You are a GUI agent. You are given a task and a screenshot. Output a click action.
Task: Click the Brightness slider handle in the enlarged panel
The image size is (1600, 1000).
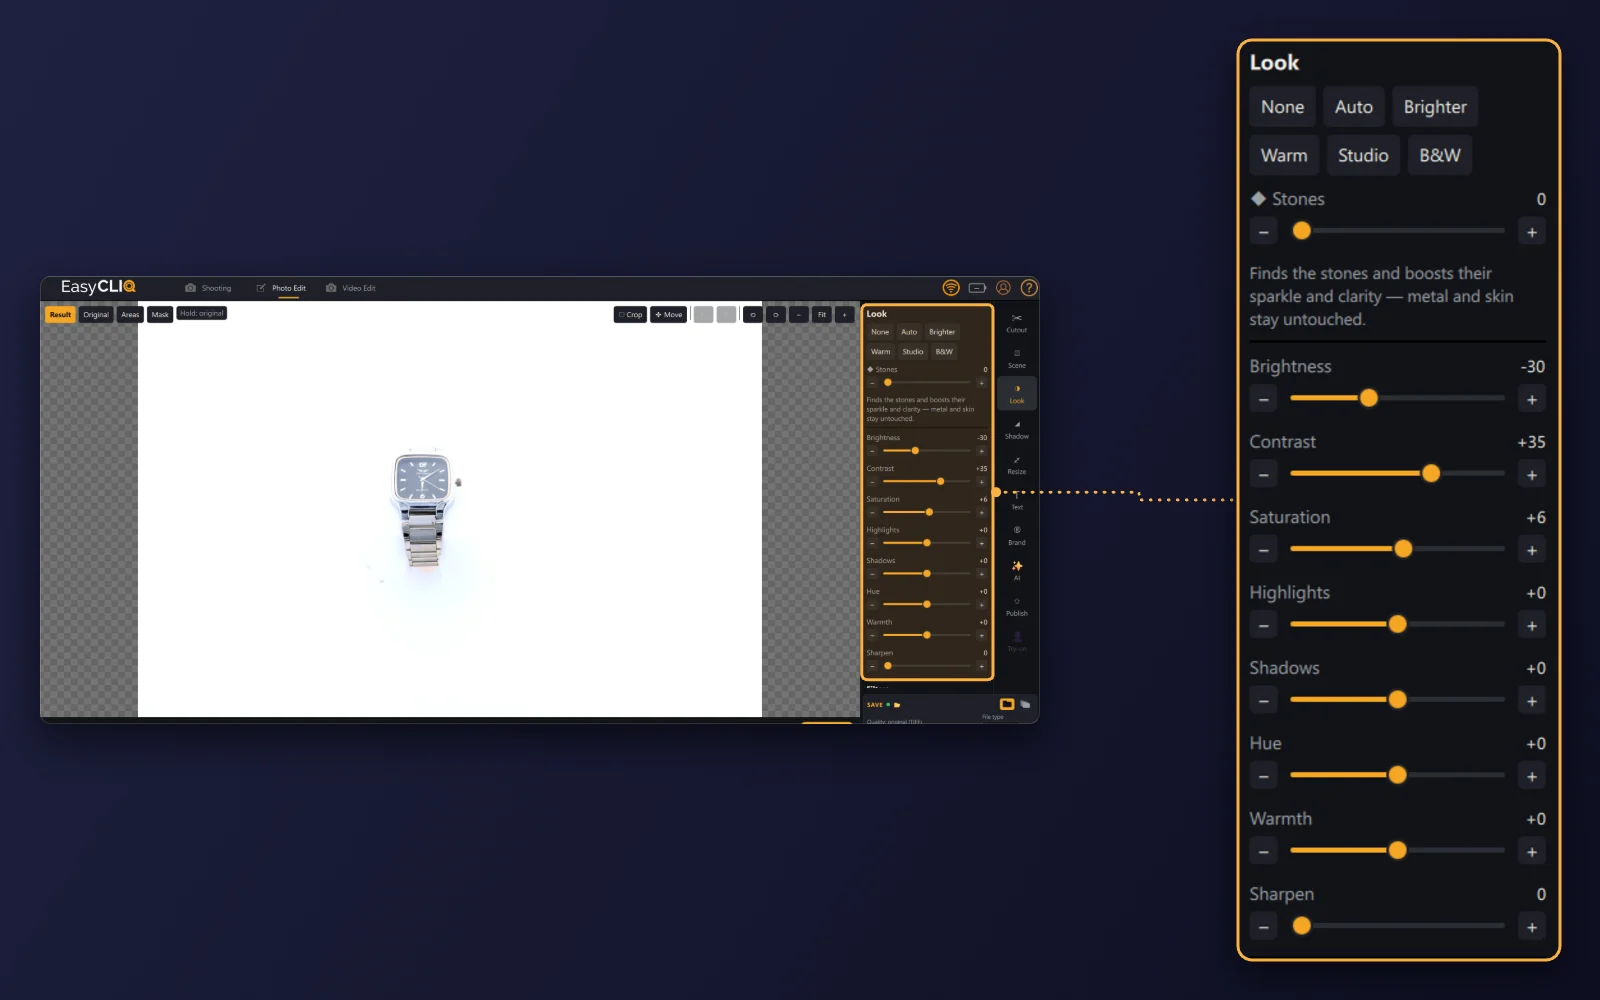[1369, 398]
